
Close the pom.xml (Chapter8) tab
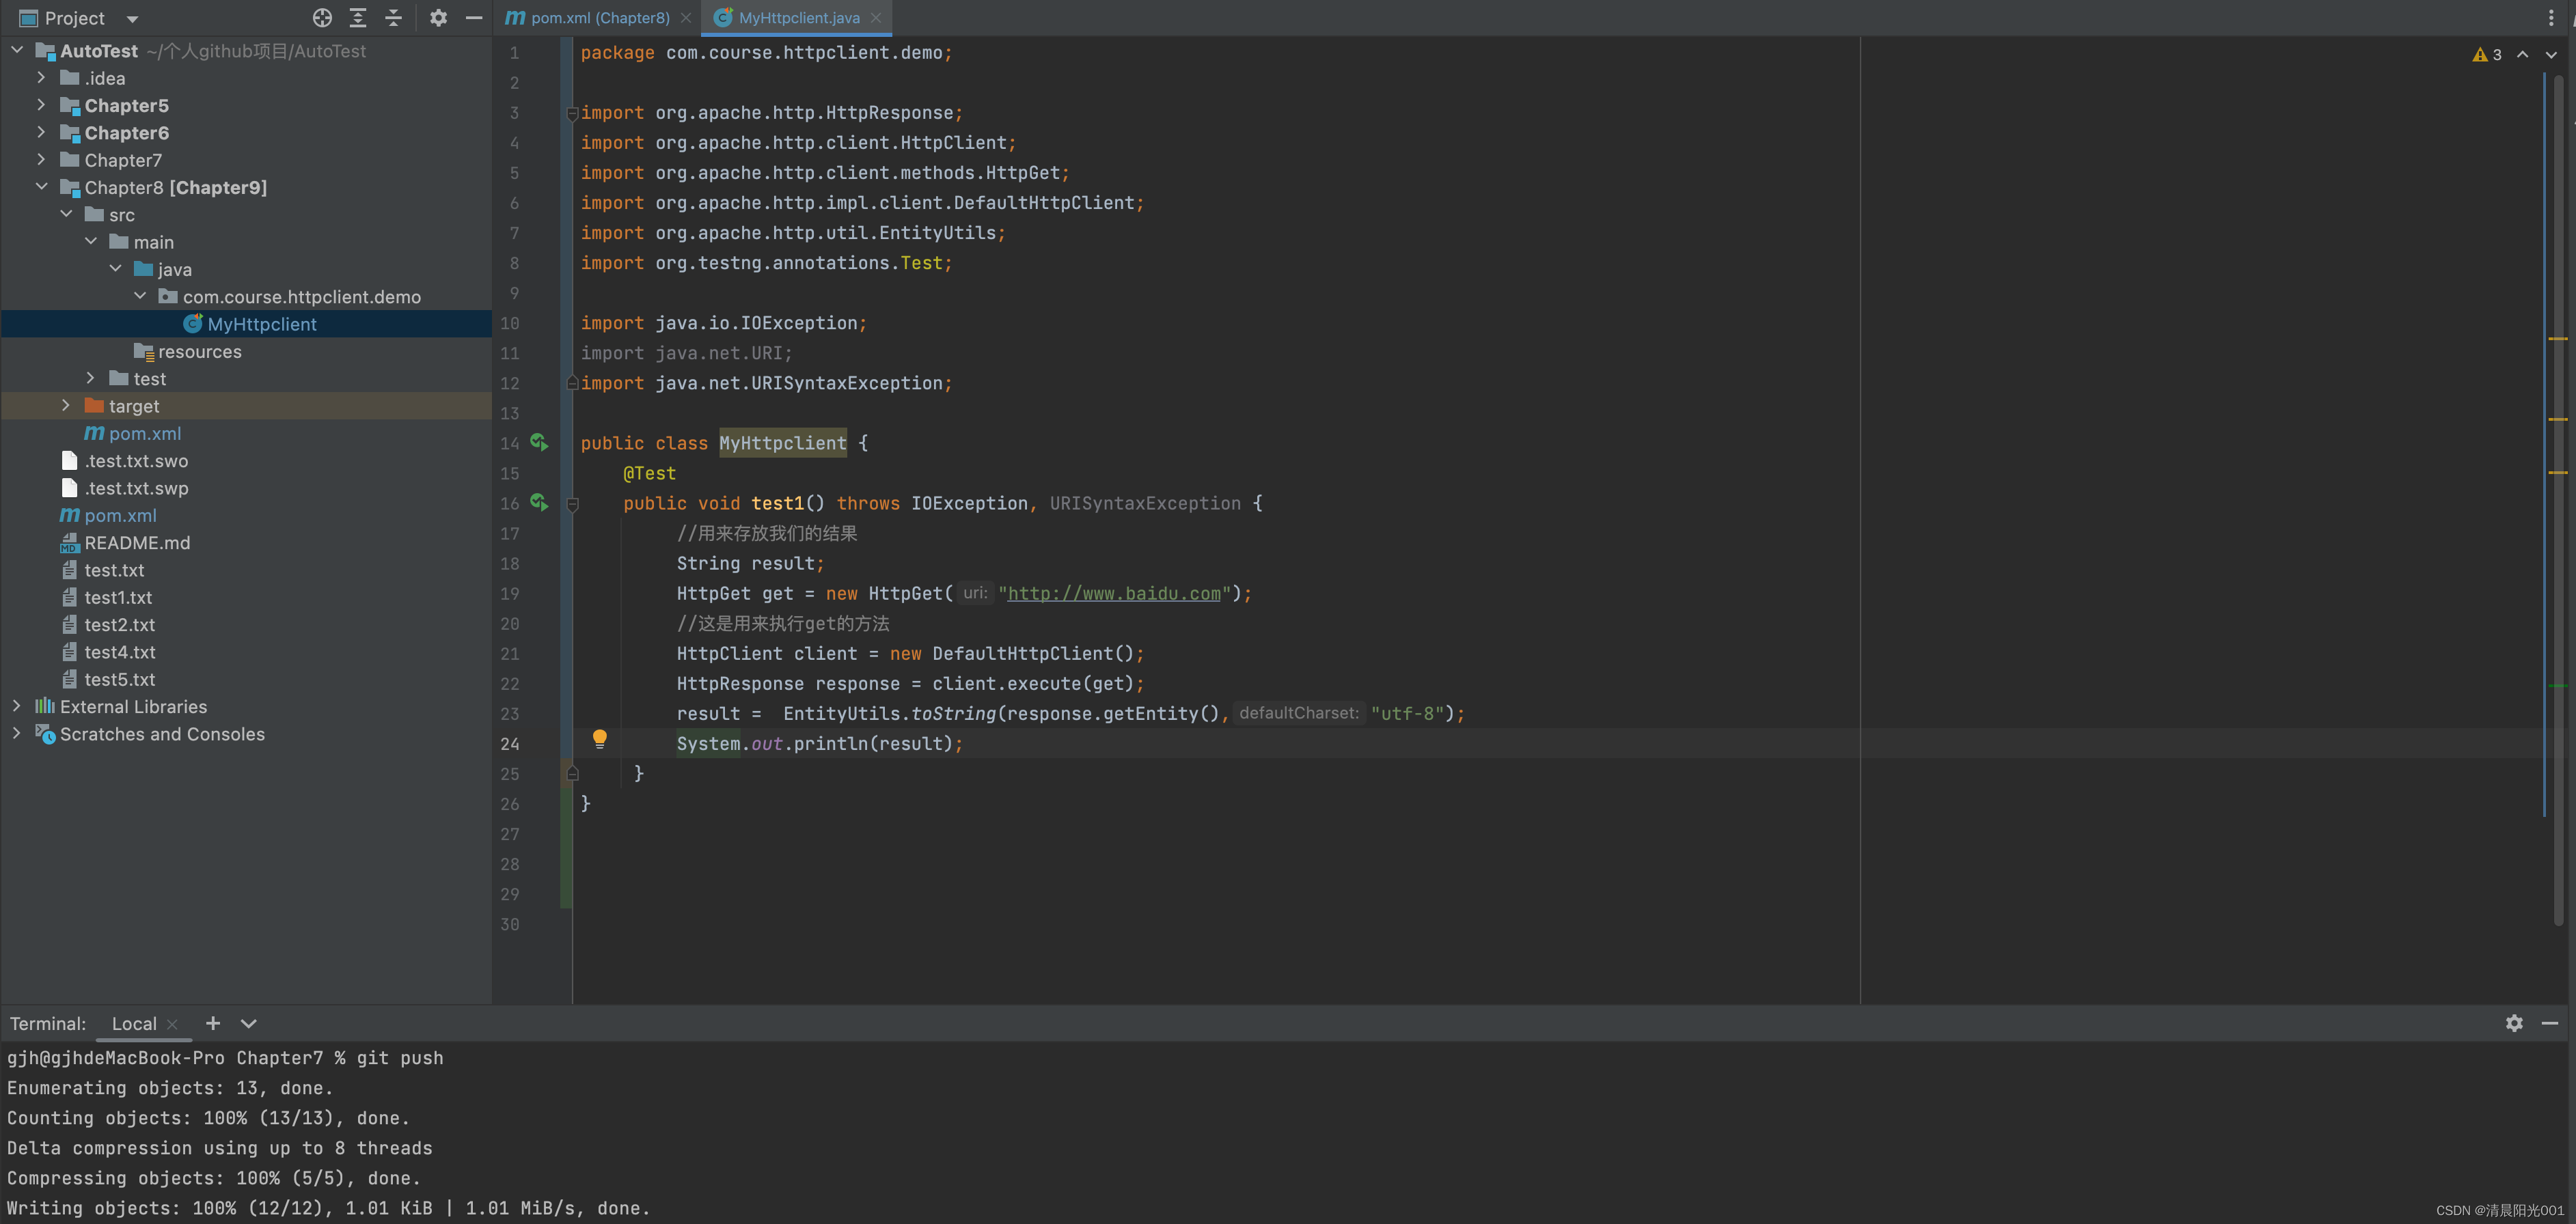(x=686, y=18)
